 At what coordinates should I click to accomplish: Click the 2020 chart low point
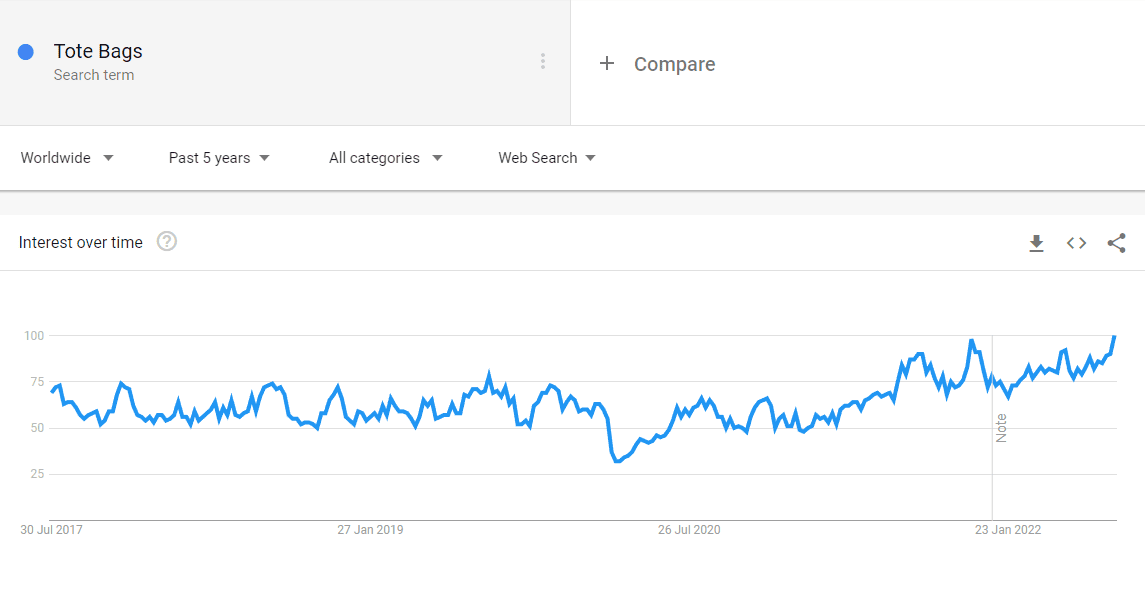coord(617,461)
